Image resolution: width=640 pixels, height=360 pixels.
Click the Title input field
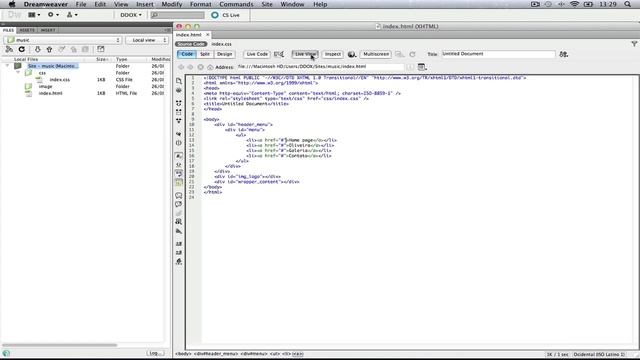498,54
